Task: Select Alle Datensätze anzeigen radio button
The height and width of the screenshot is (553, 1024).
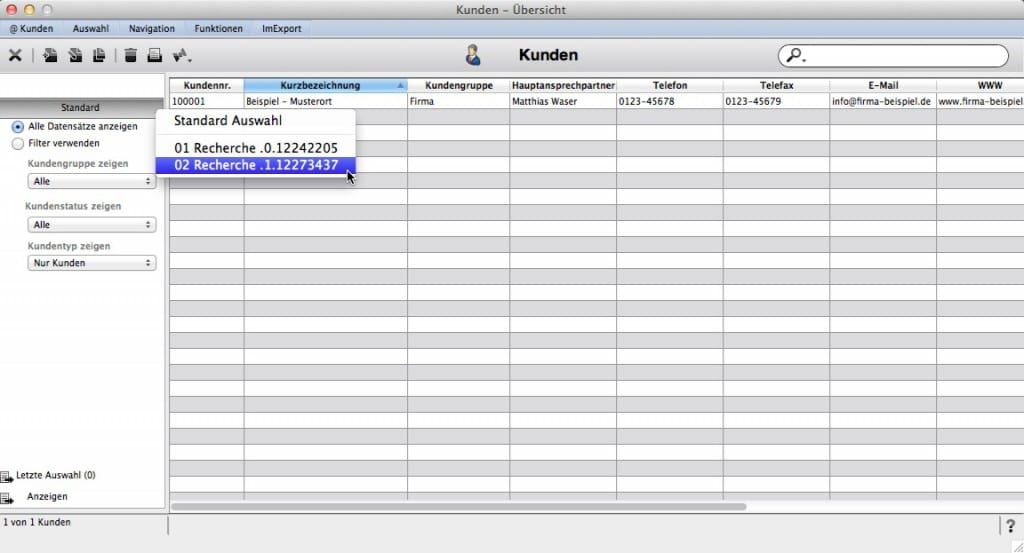Action: pos(18,127)
